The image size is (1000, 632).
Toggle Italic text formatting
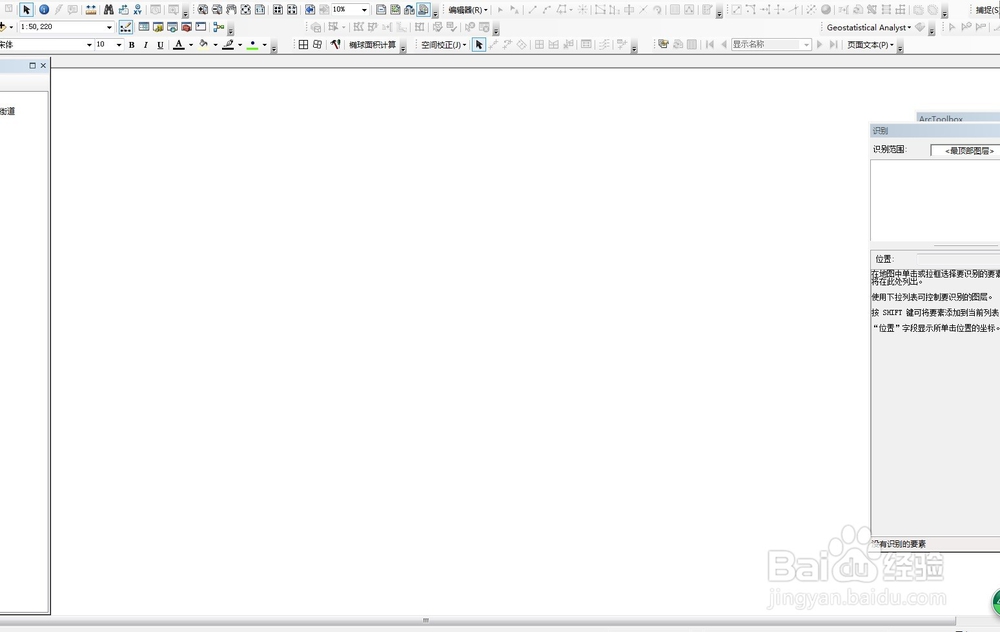(x=145, y=45)
